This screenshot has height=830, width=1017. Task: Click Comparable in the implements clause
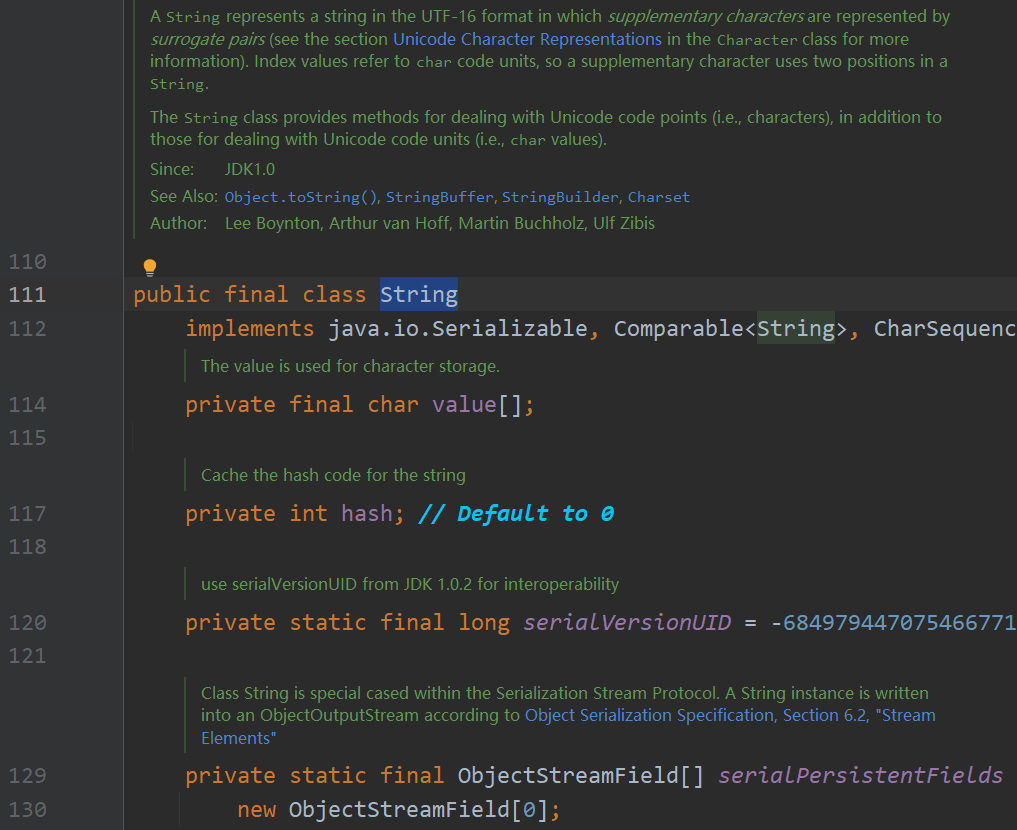(678, 328)
